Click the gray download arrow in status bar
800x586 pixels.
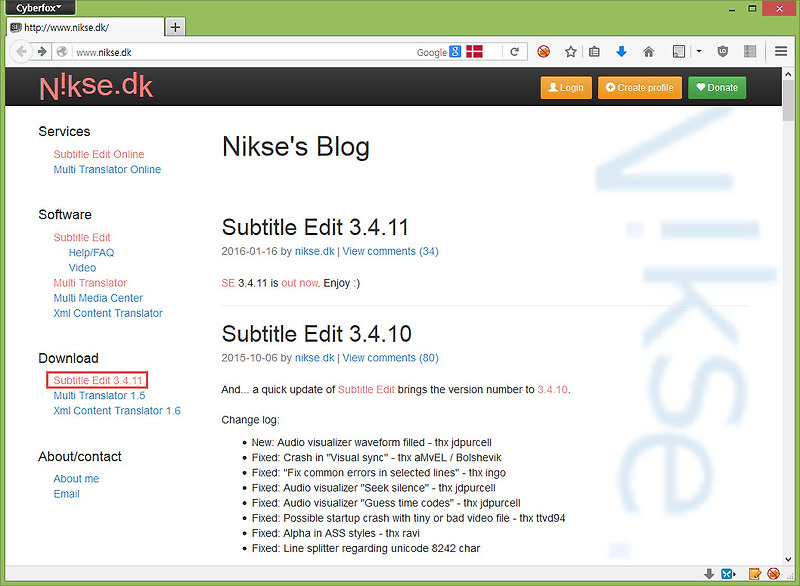click(709, 574)
